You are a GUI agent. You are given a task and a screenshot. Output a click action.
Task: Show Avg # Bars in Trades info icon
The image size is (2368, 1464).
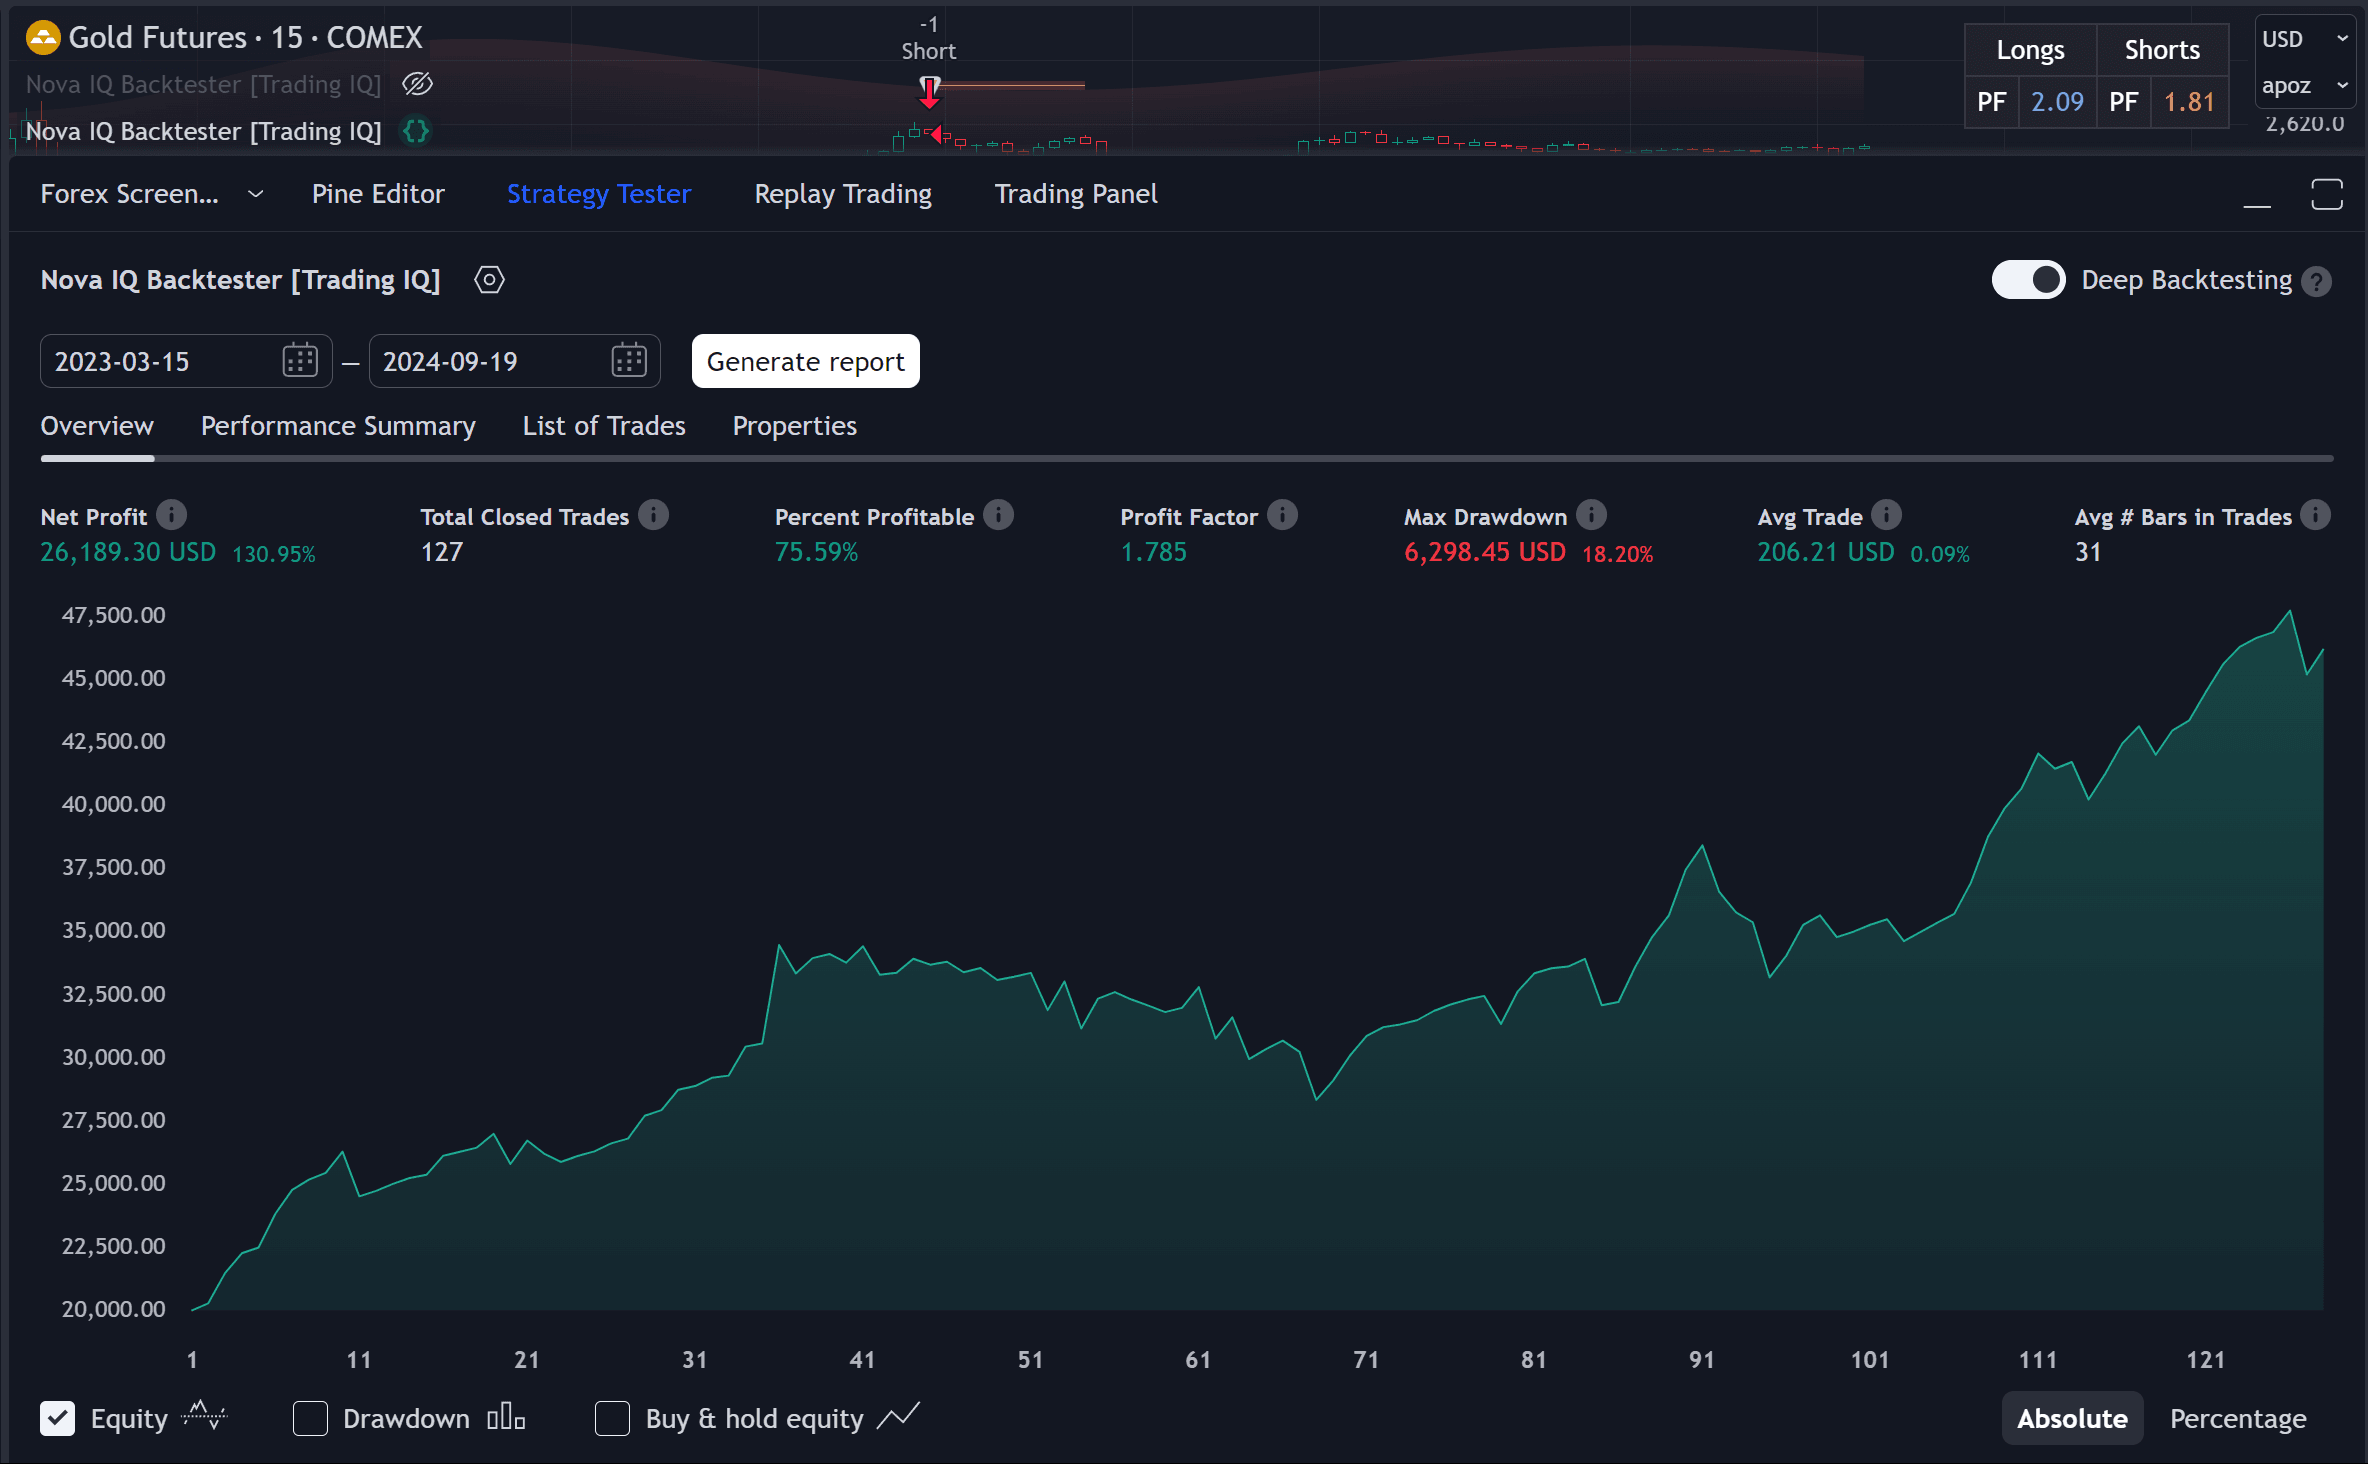2315,515
